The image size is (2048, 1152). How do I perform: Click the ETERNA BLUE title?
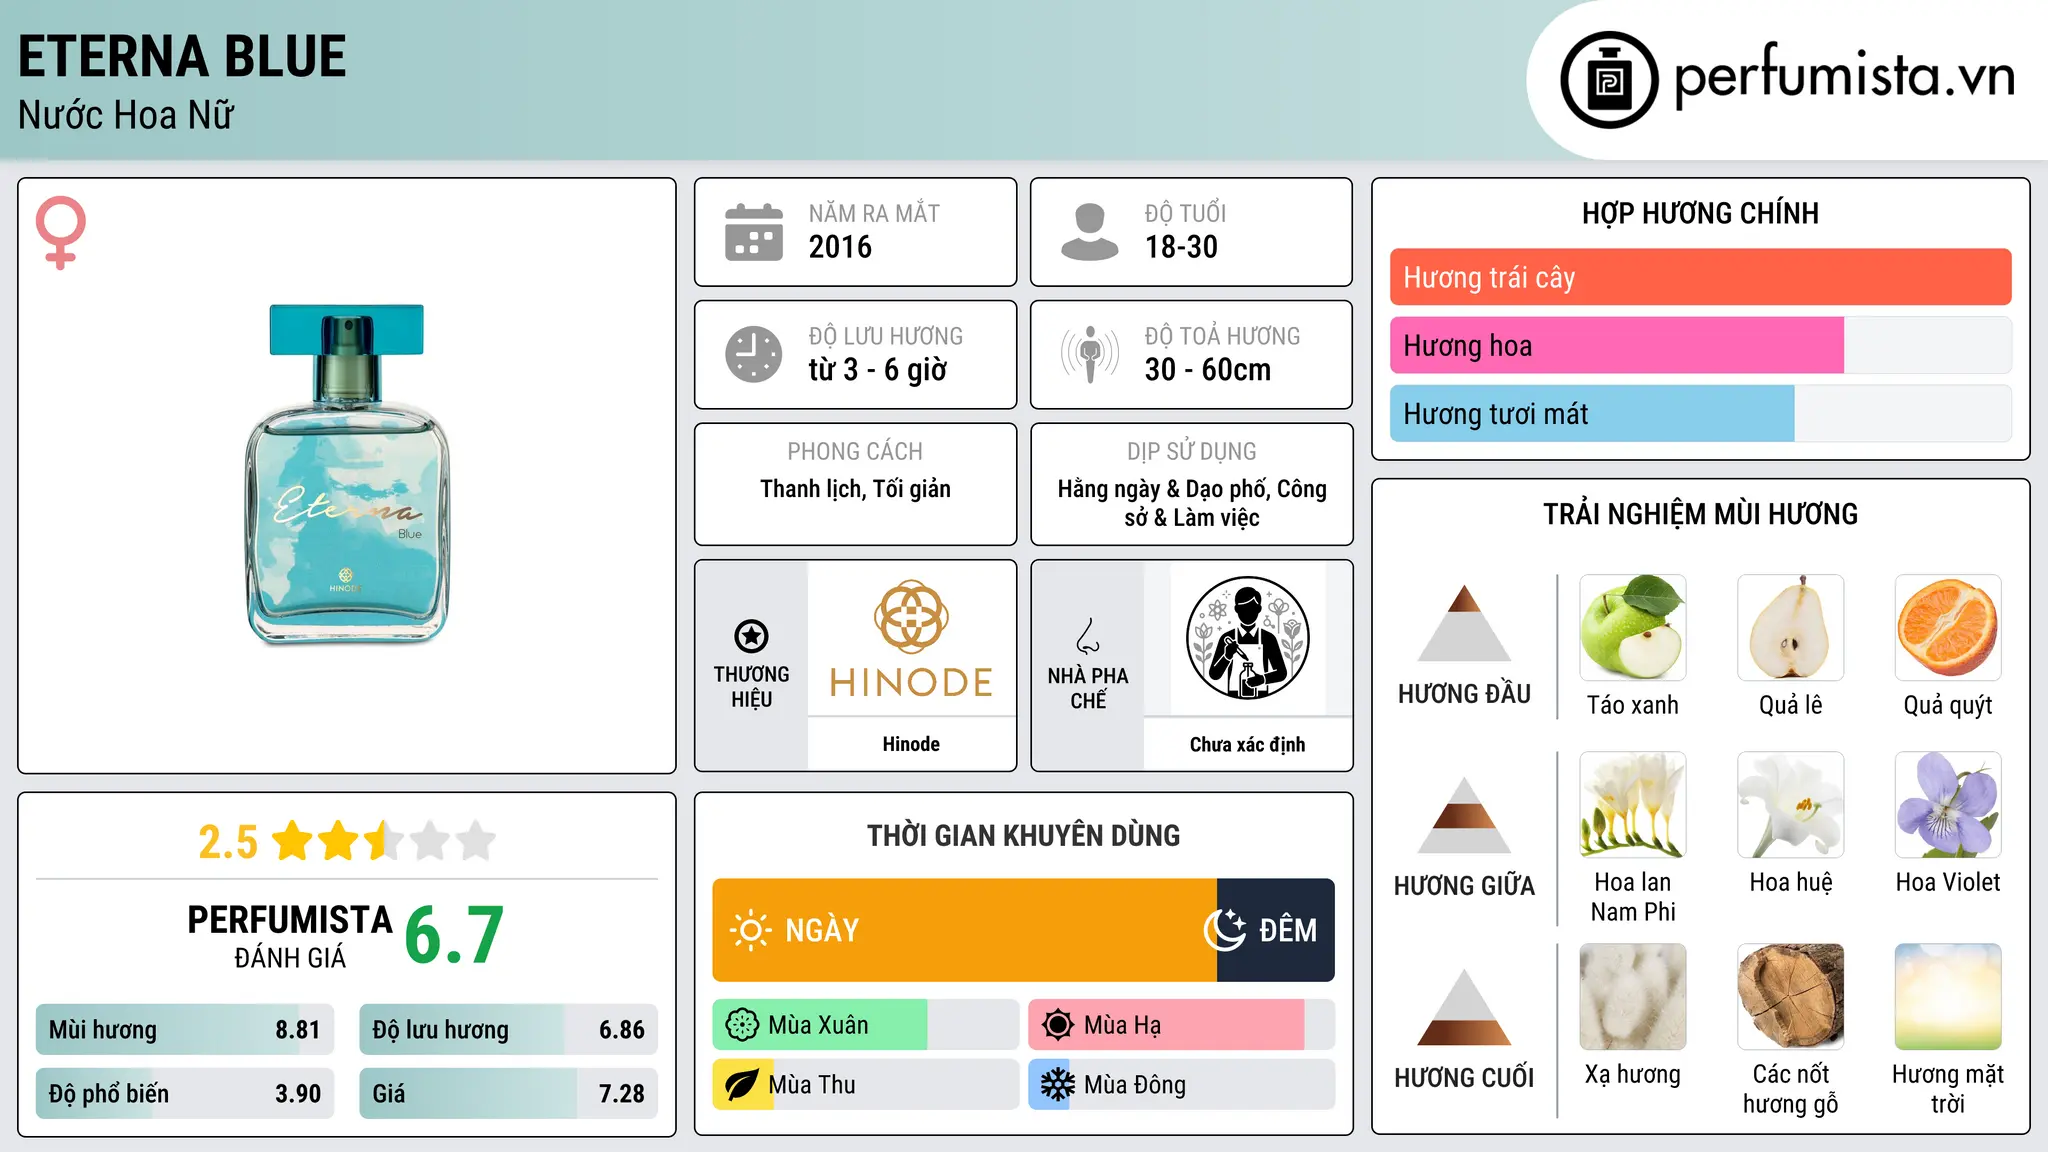[182, 57]
